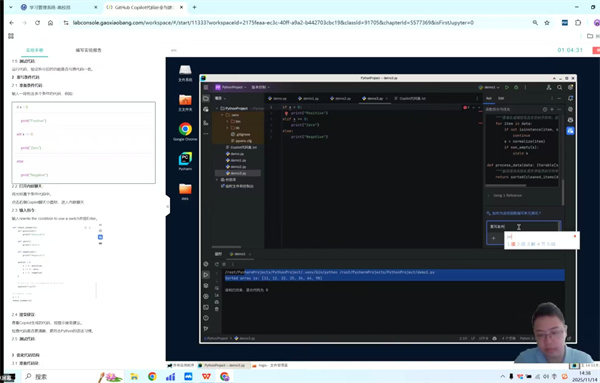600x383 pixels.
Task: Open the Project tool window folder icon
Action: [x=206, y=99]
